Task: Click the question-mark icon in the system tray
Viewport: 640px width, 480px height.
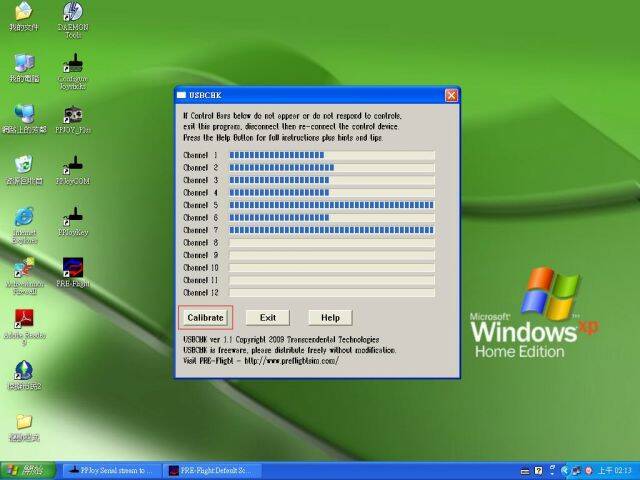Action: point(539,471)
